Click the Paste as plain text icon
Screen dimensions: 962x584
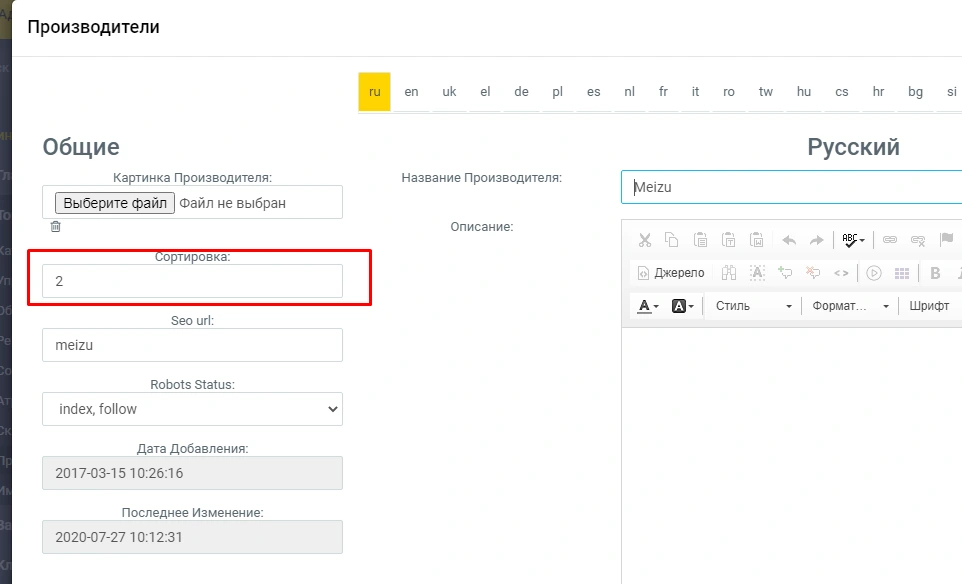730,240
